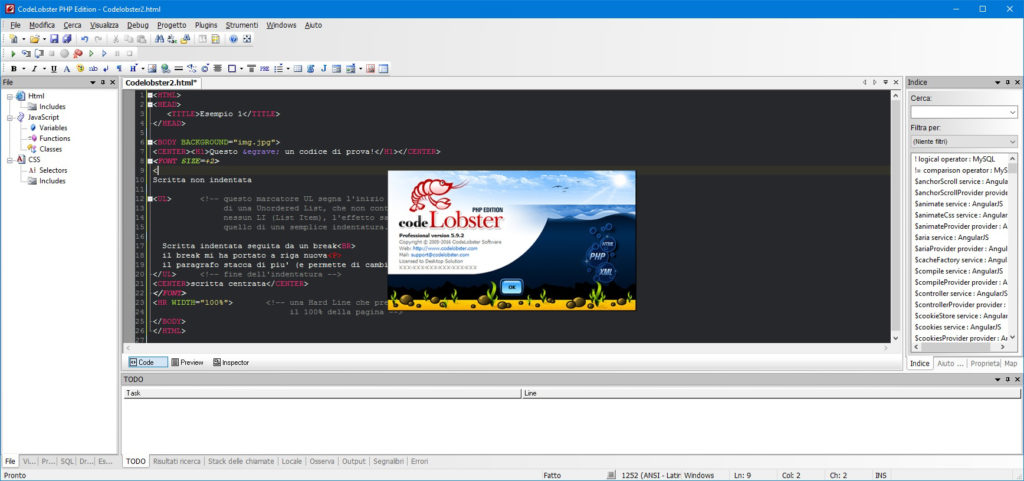
Task: Apply Bold formatting from HTML toolbar
Action: pyautogui.click(x=13, y=68)
